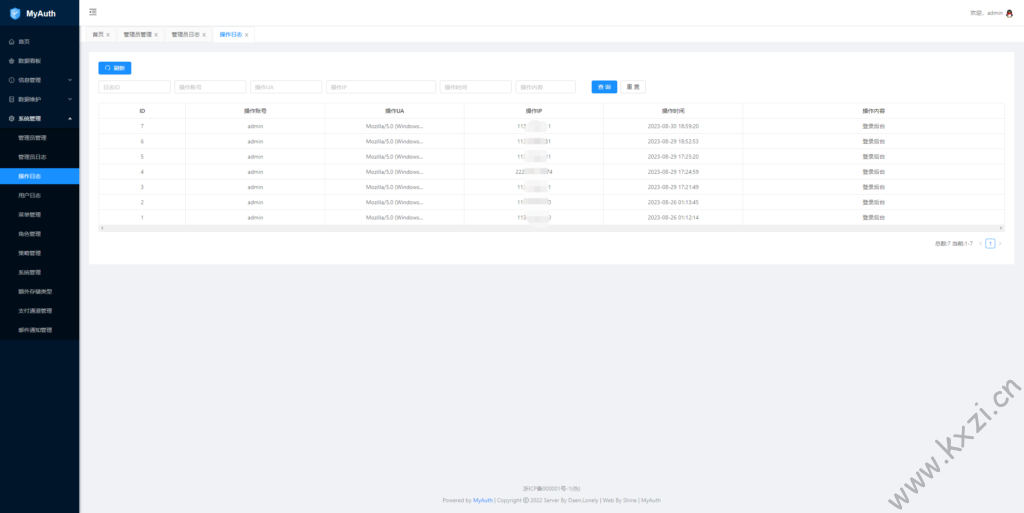The height and width of the screenshot is (513, 1024).
Task: Close the 管理员管理 tab
Action: 156,35
